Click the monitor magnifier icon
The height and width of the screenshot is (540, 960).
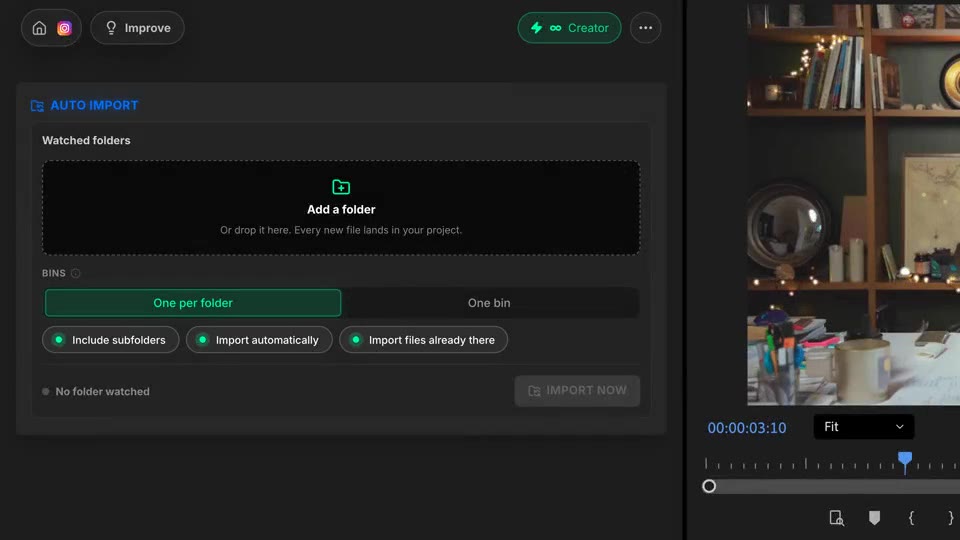(837, 518)
